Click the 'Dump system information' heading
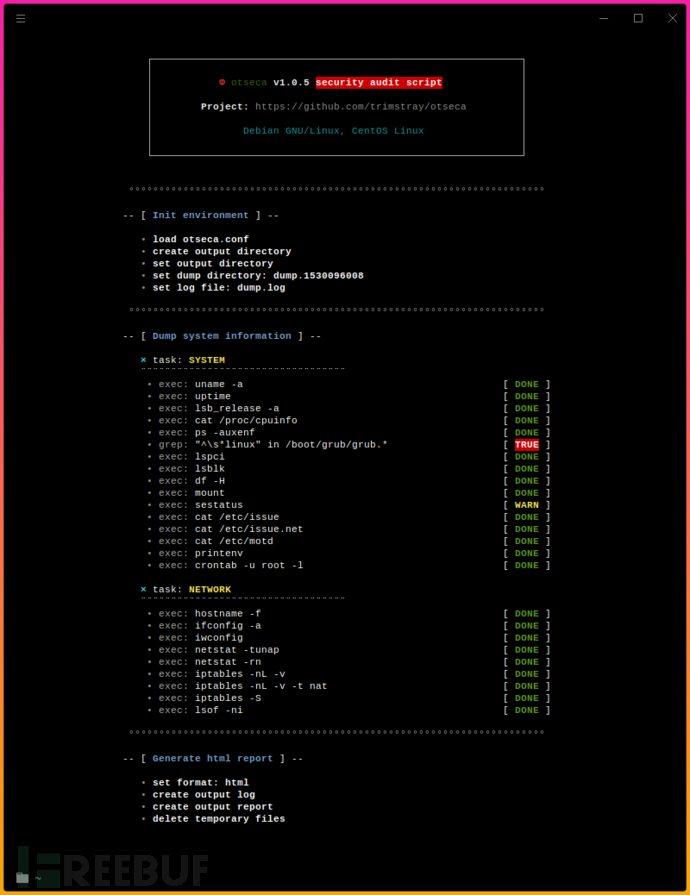This screenshot has width=690, height=895. point(221,336)
